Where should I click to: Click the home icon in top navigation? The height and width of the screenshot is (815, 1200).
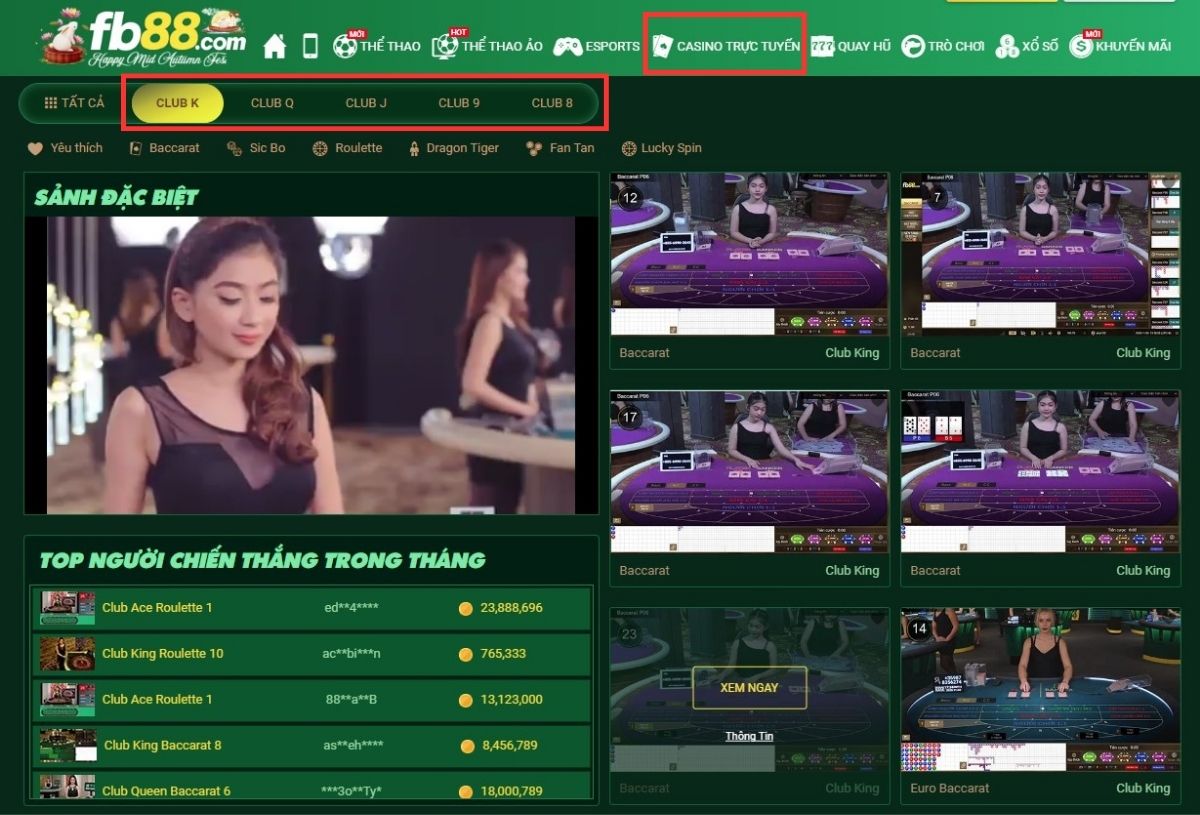click(274, 46)
